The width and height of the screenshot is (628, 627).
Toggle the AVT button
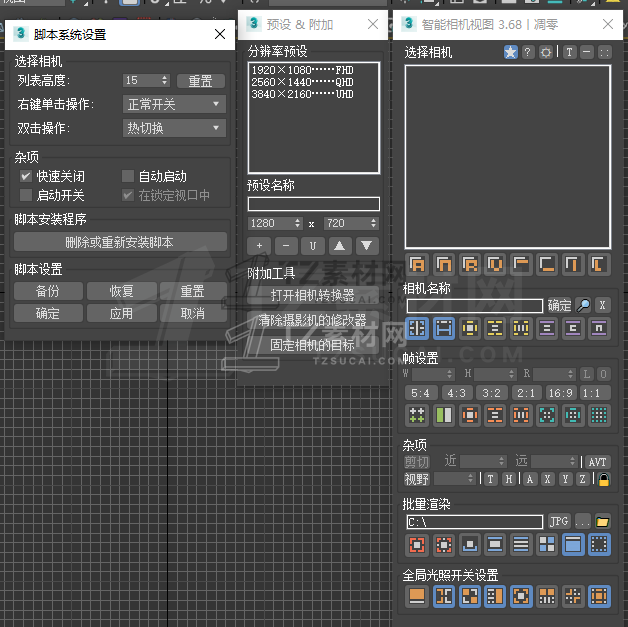[x=597, y=462]
